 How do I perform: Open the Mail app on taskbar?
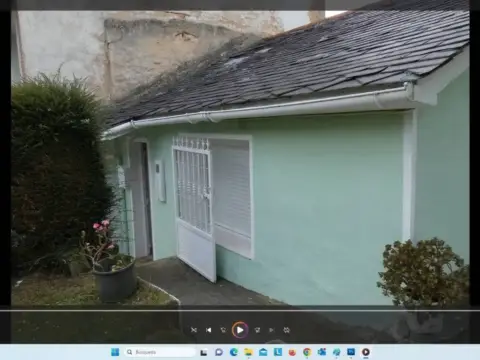pyautogui.click(x=263, y=352)
